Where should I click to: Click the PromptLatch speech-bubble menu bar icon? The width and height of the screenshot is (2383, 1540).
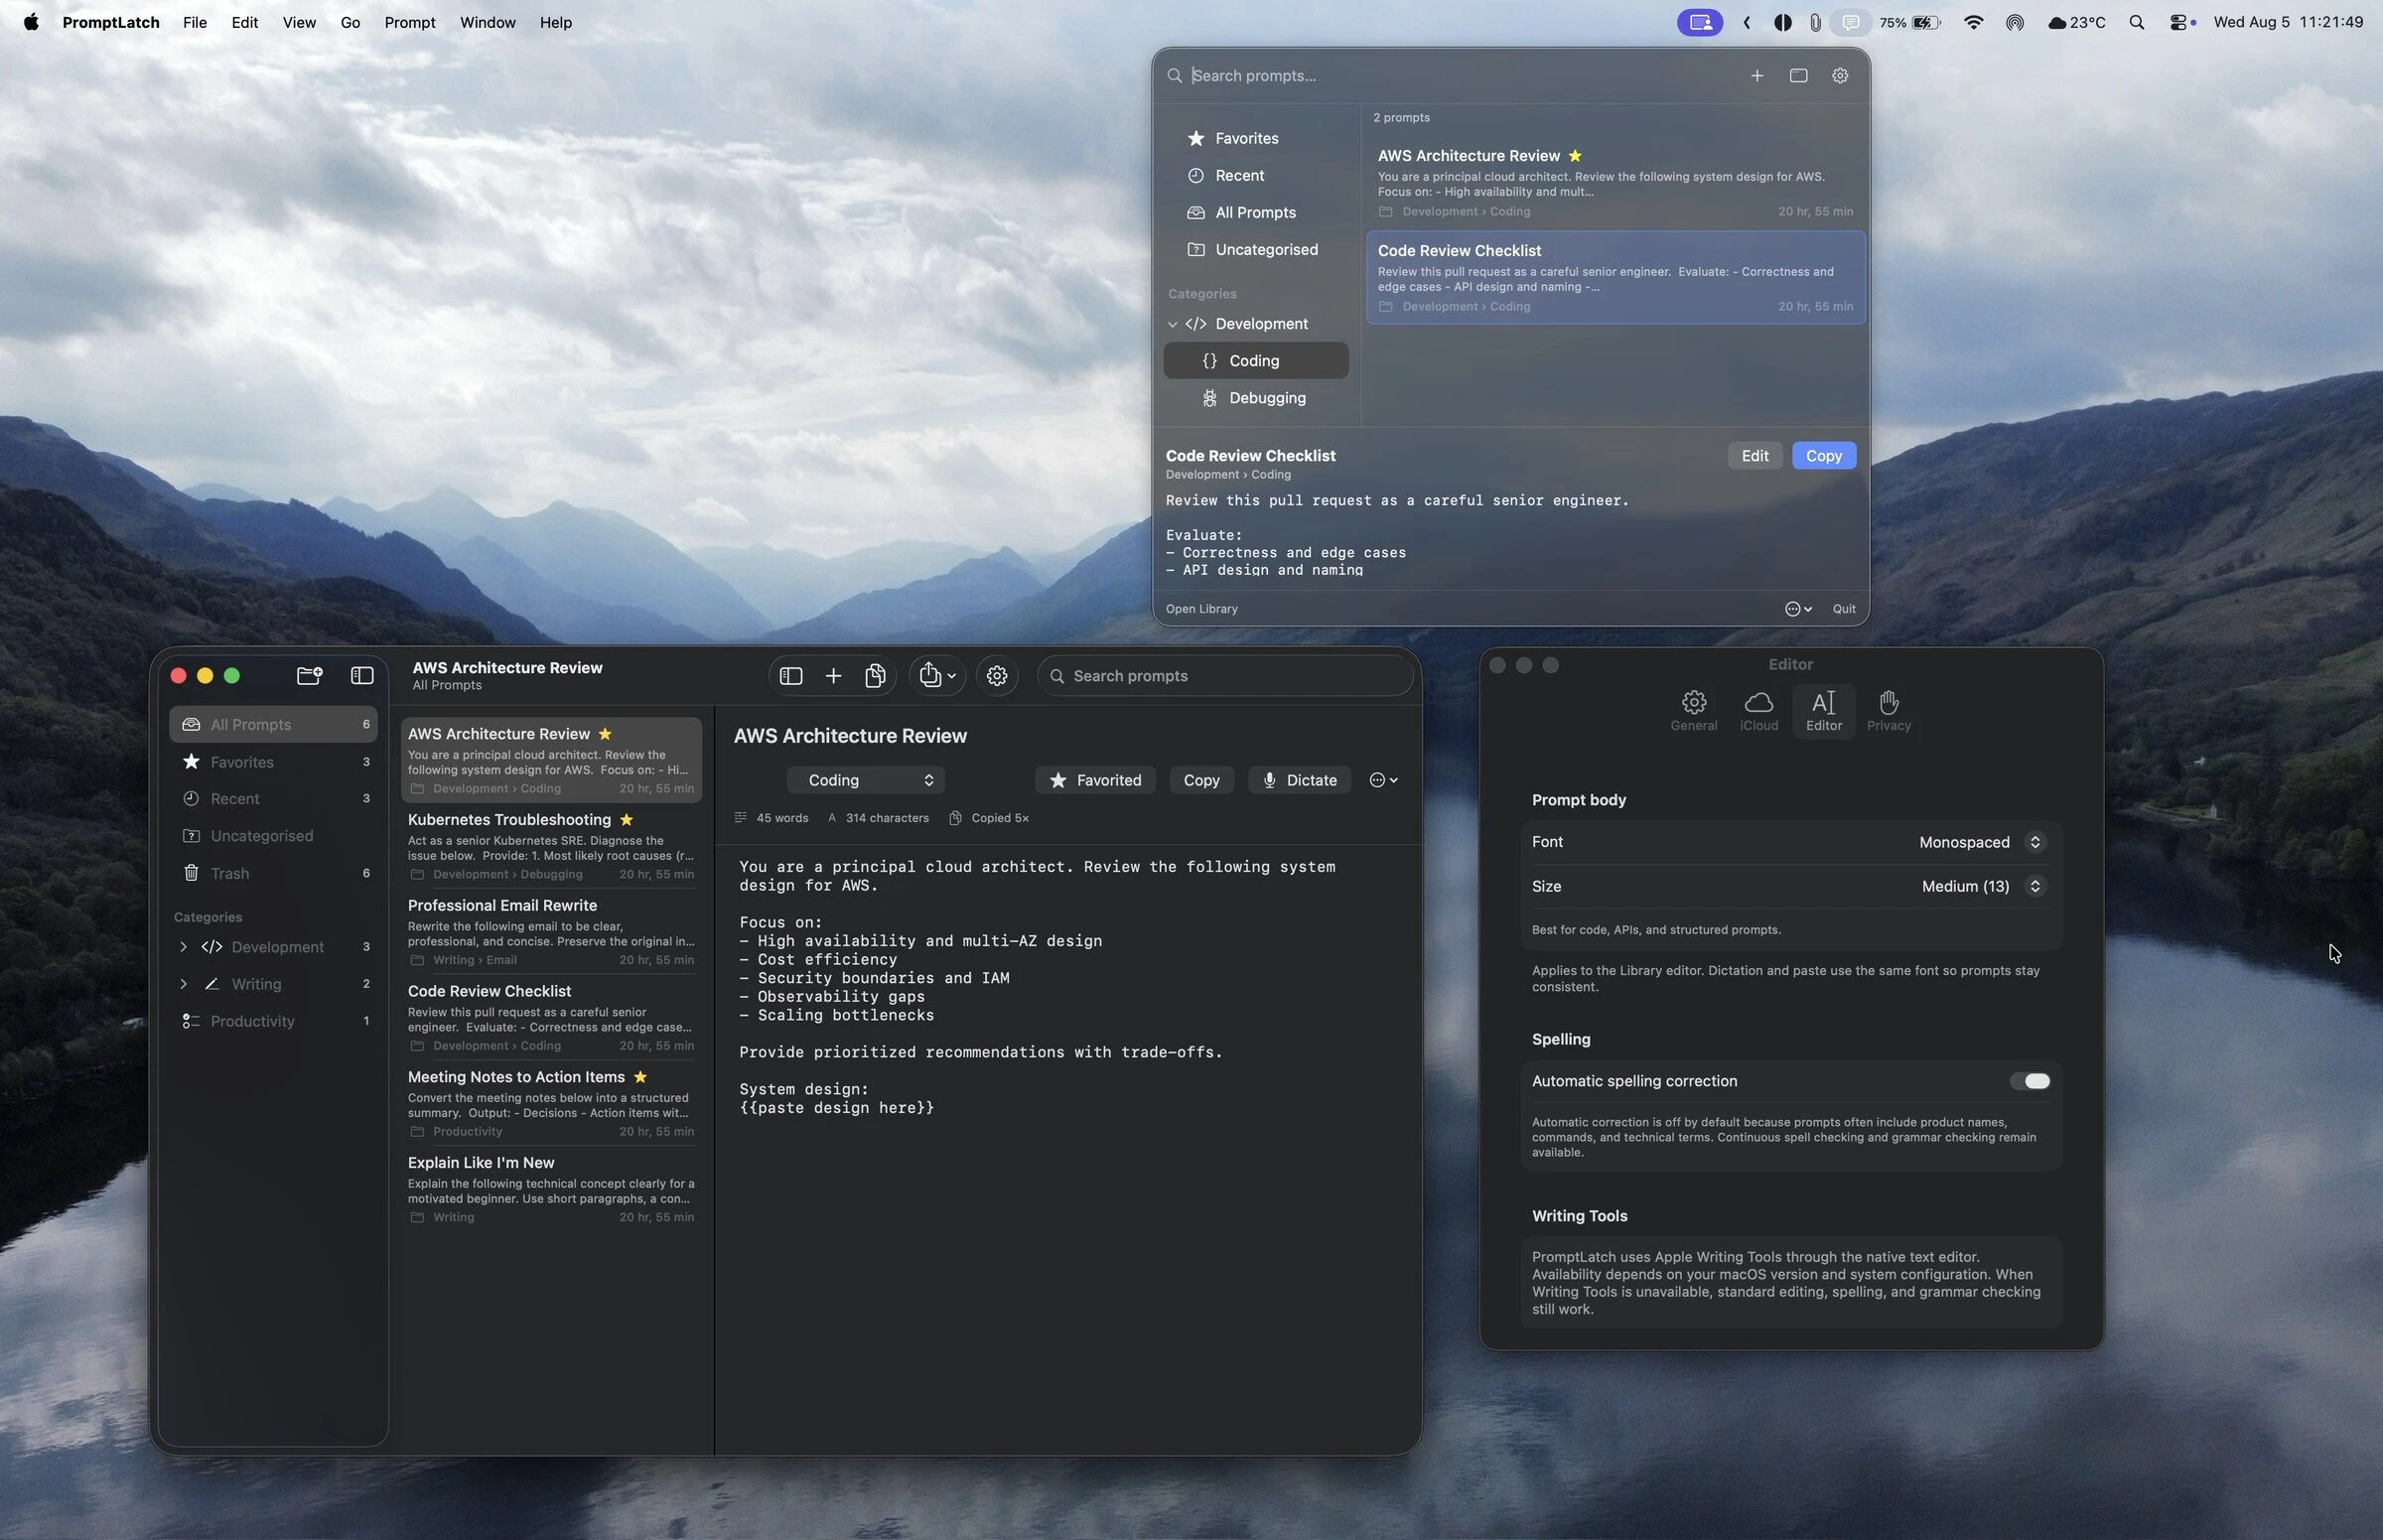point(1851,22)
